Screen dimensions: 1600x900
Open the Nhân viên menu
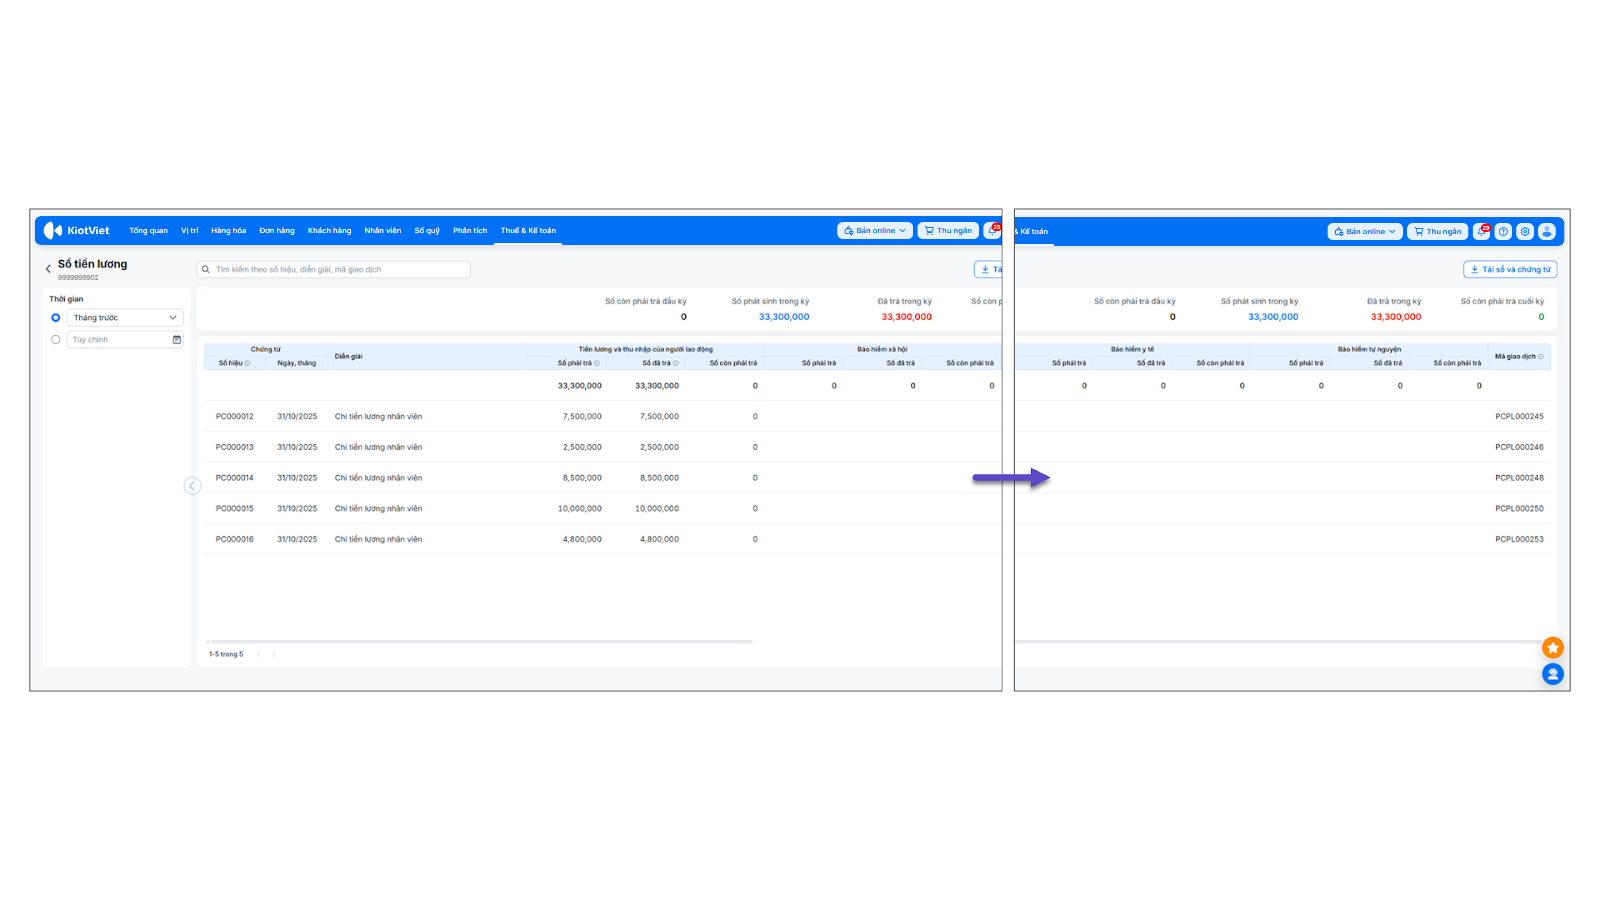click(x=383, y=231)
